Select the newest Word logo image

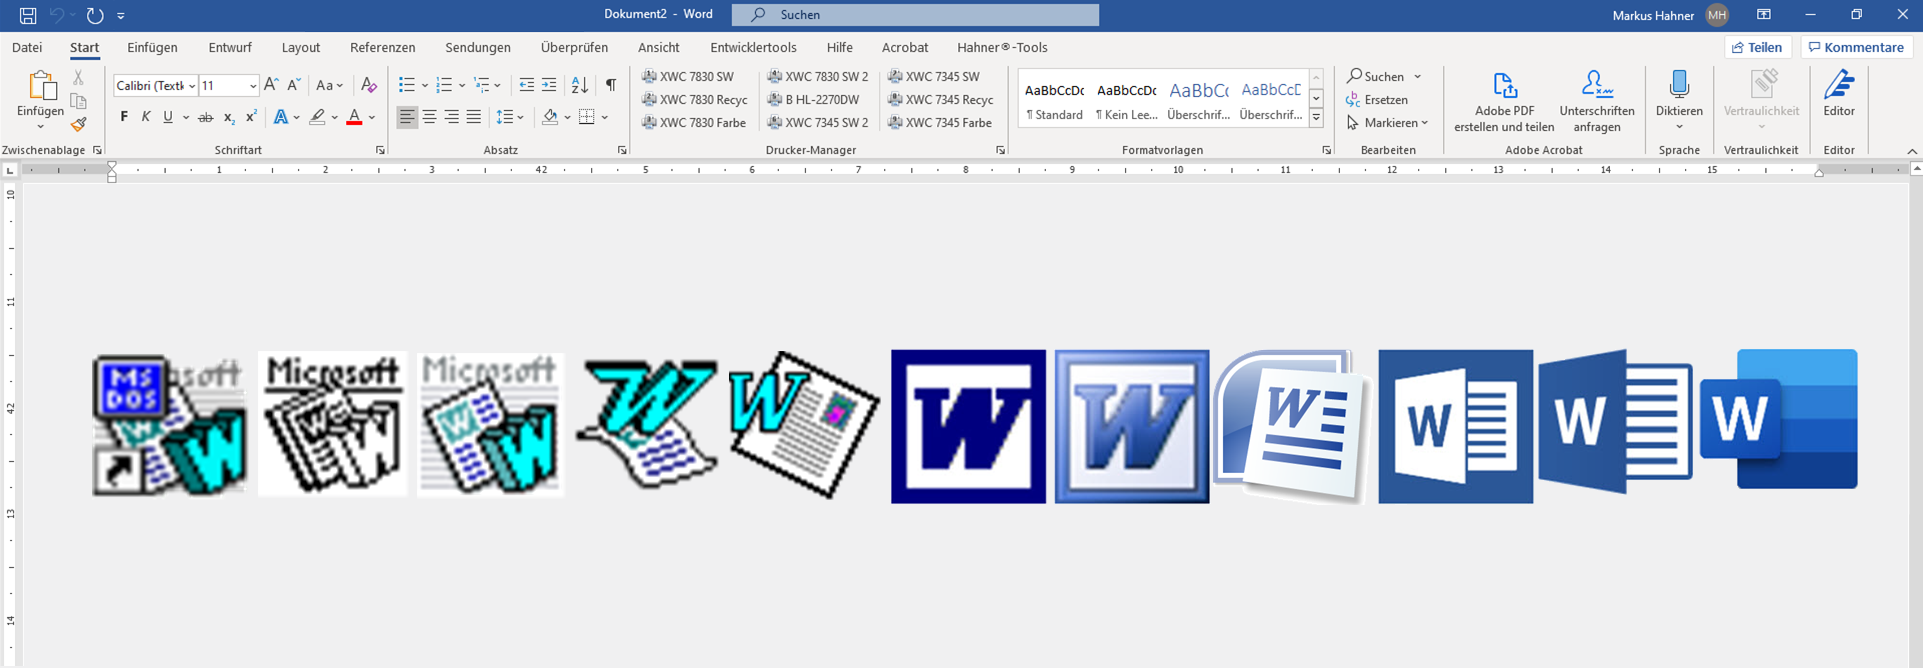pyautogui.click(x=1780, y=419)
